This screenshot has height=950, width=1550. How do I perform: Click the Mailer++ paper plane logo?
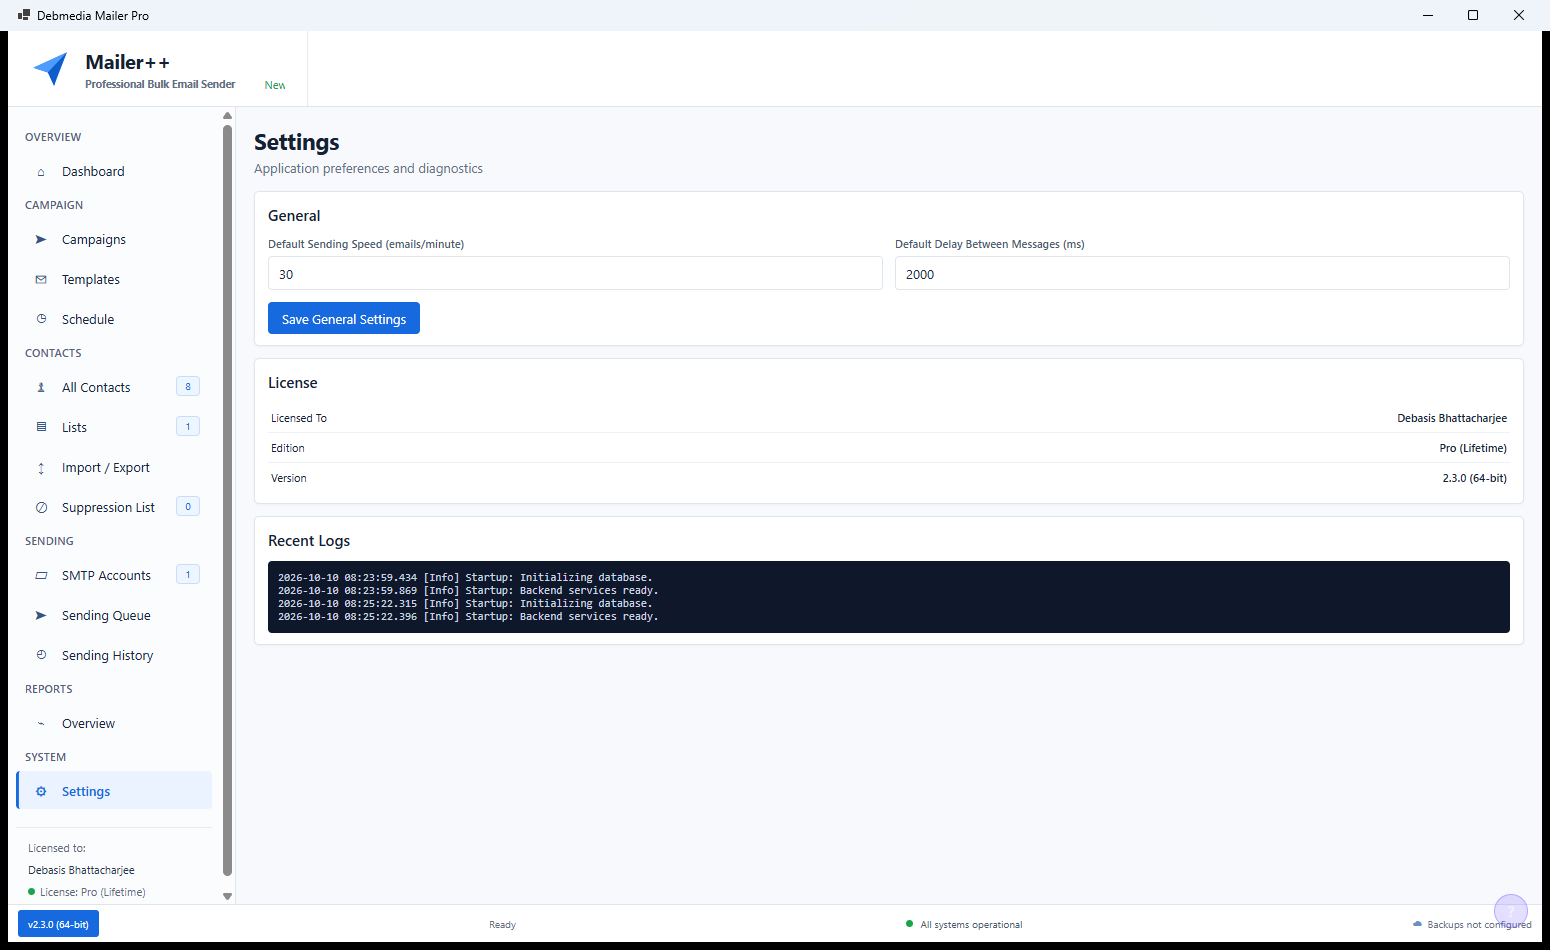click(x=50, y=69)
